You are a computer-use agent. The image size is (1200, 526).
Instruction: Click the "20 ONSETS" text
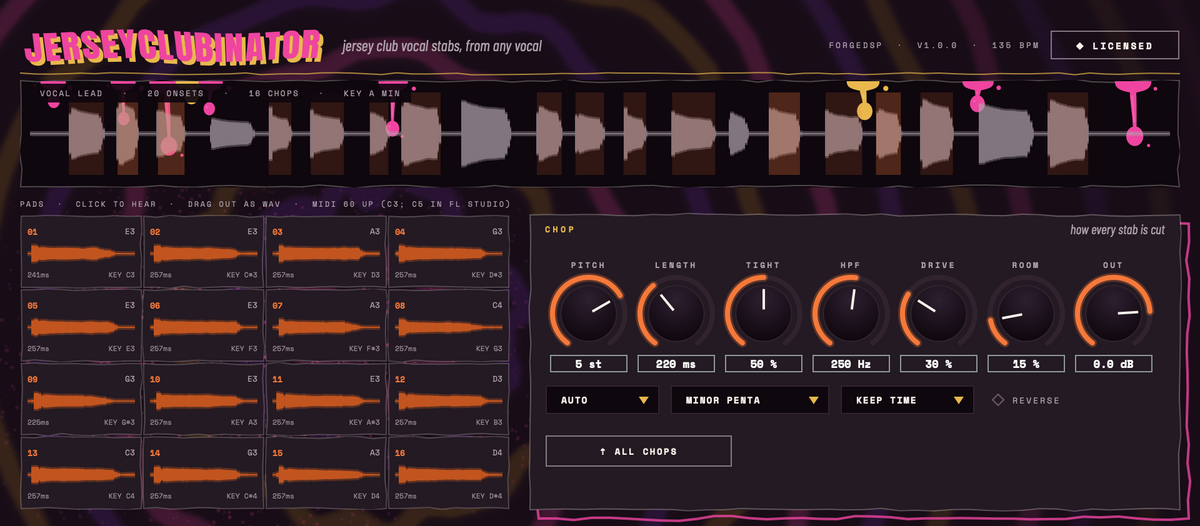tap(176, 93)
